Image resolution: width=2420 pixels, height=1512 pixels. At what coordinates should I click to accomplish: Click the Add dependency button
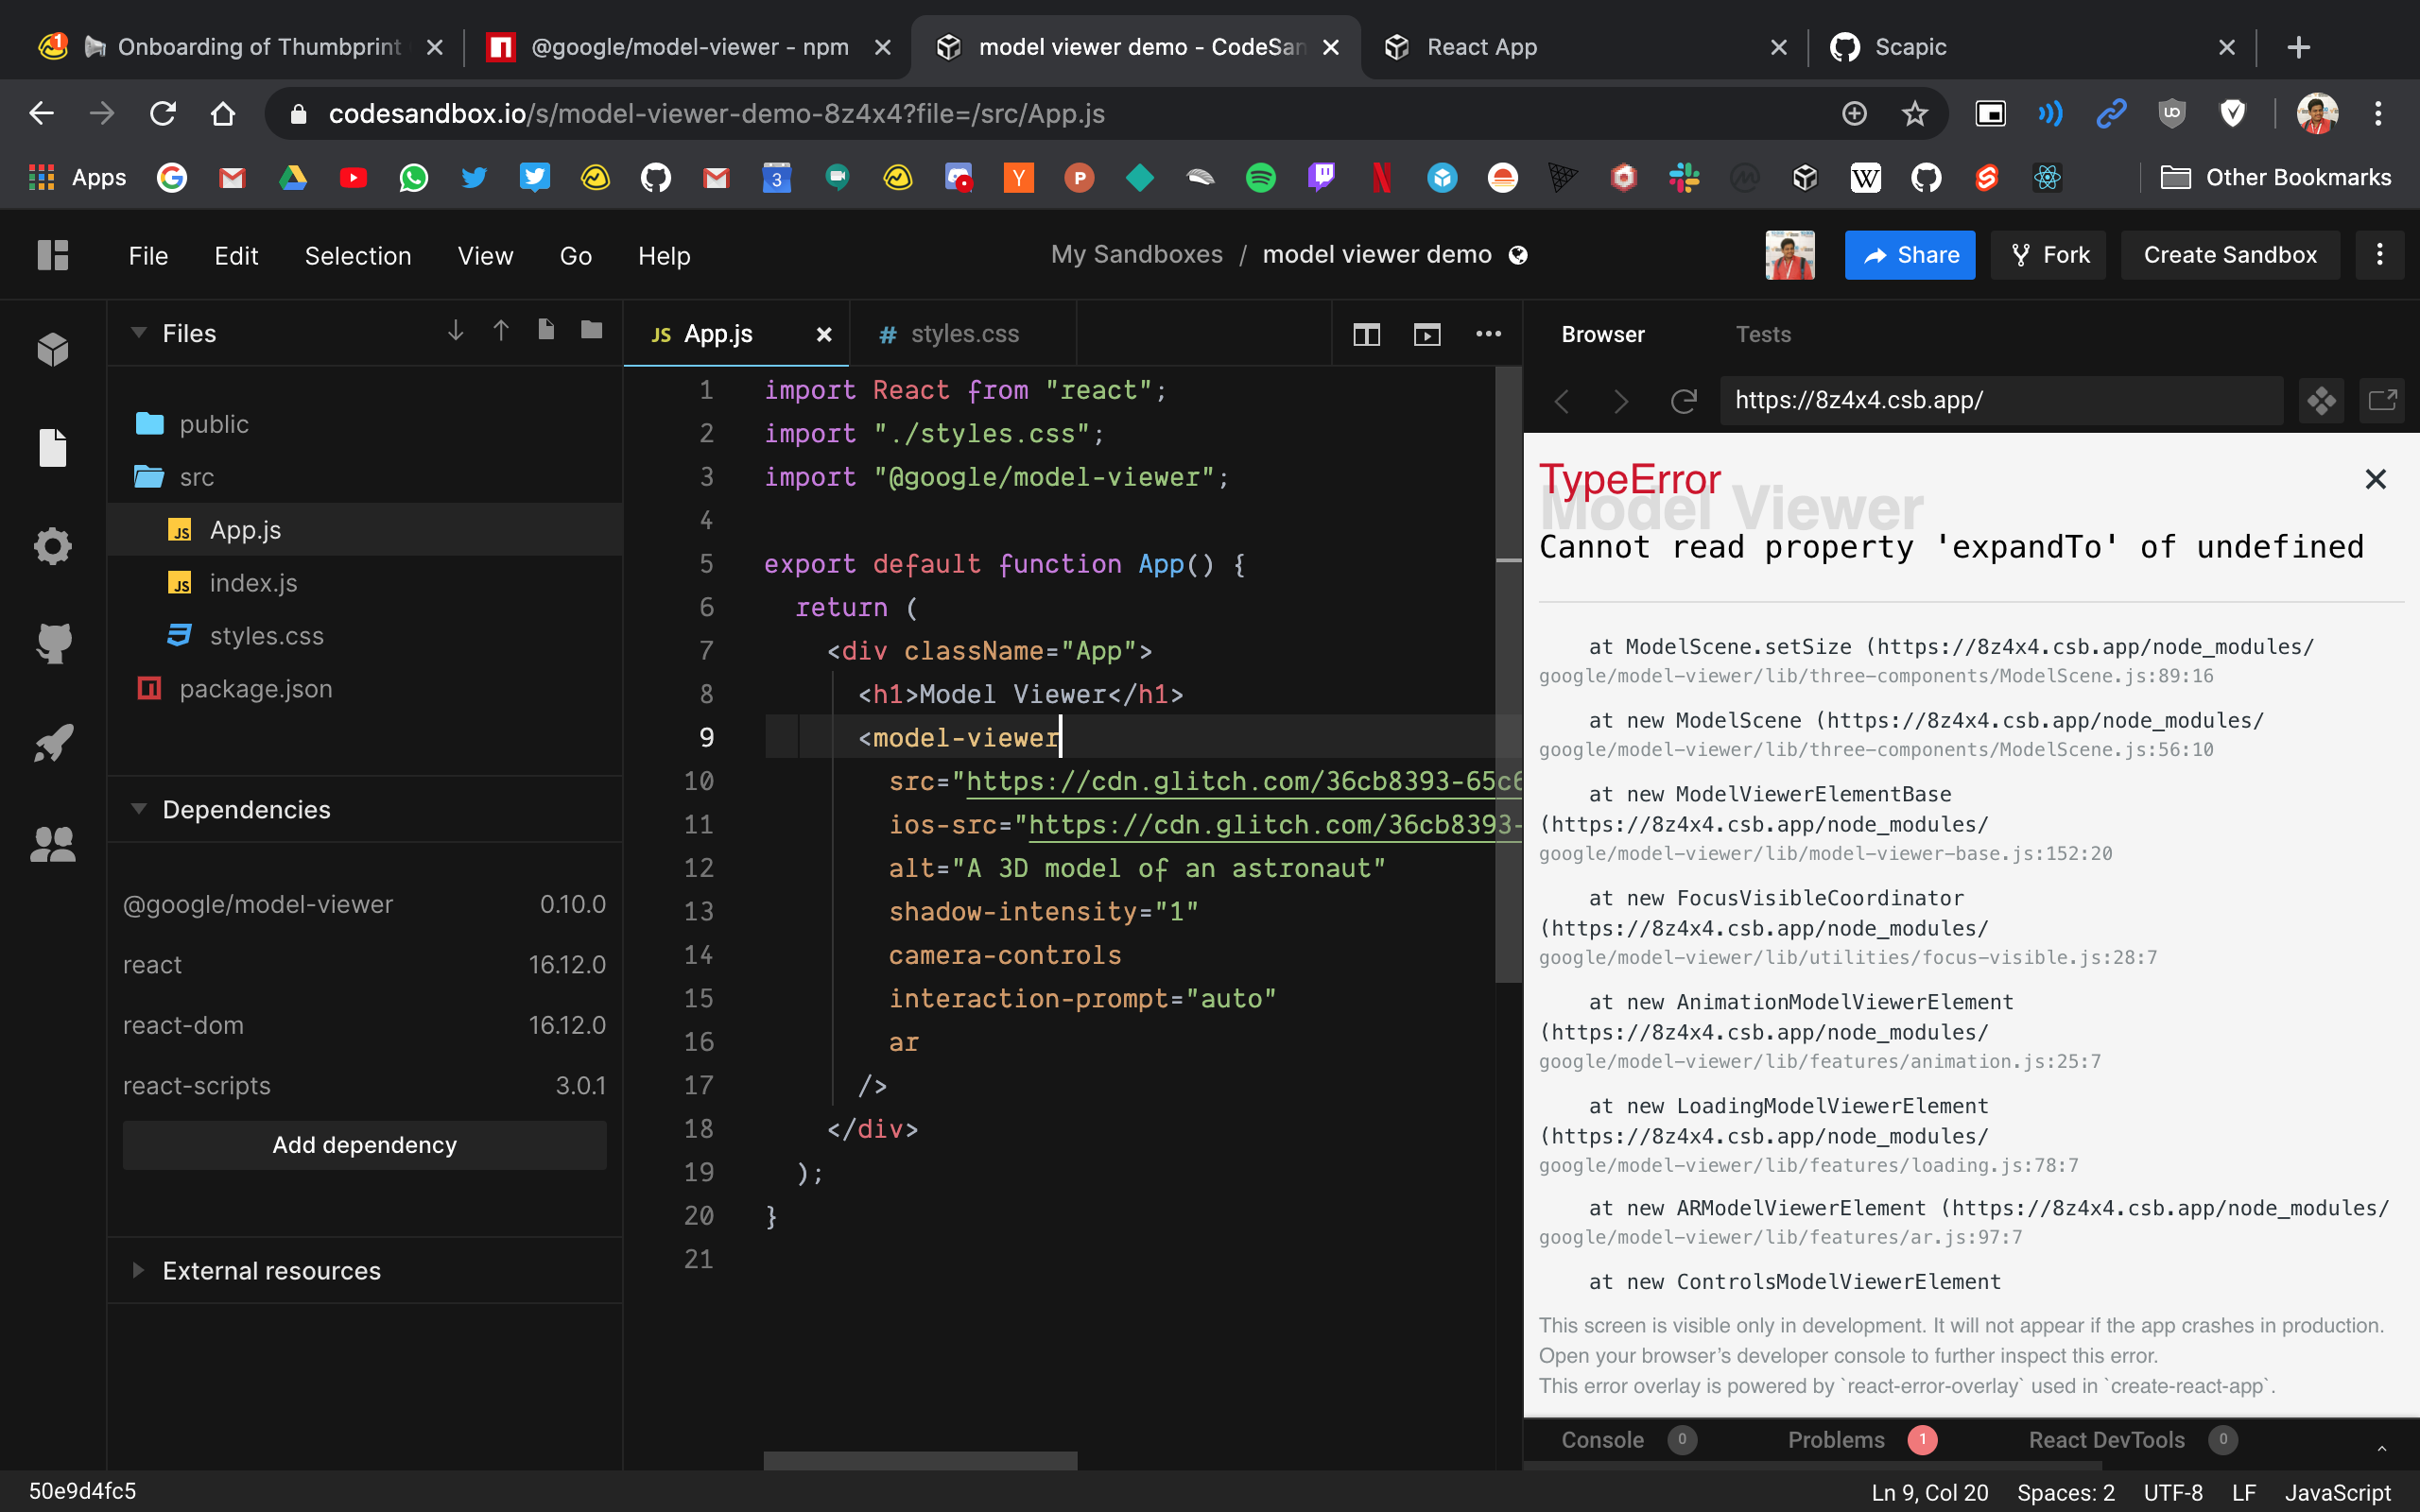364,1145
